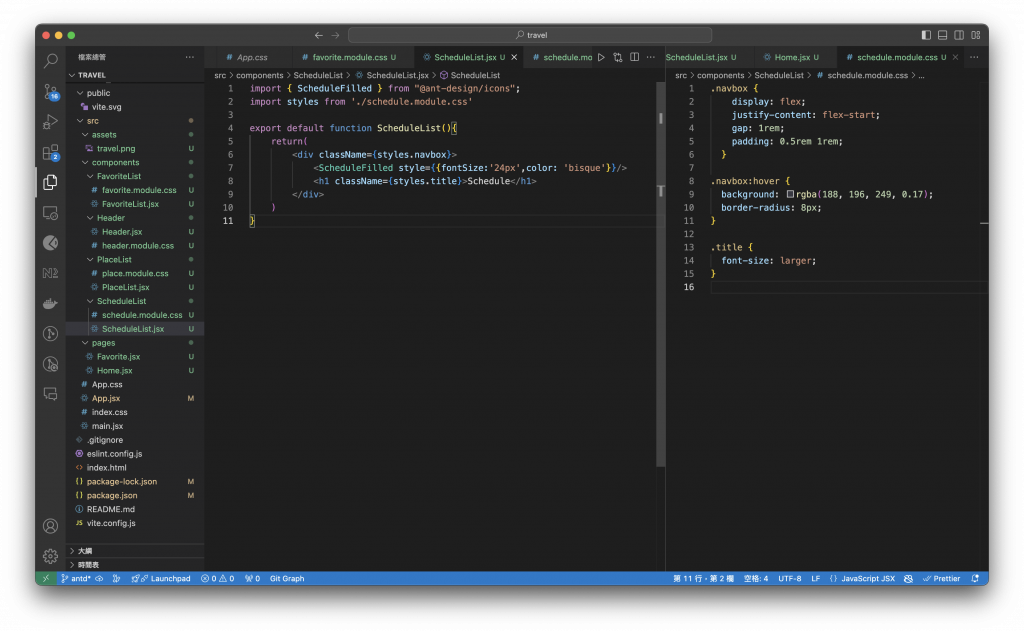Open Source Control view with 16 badge
This screenshot has height=632, width=1024.
(x=50, y=91)
